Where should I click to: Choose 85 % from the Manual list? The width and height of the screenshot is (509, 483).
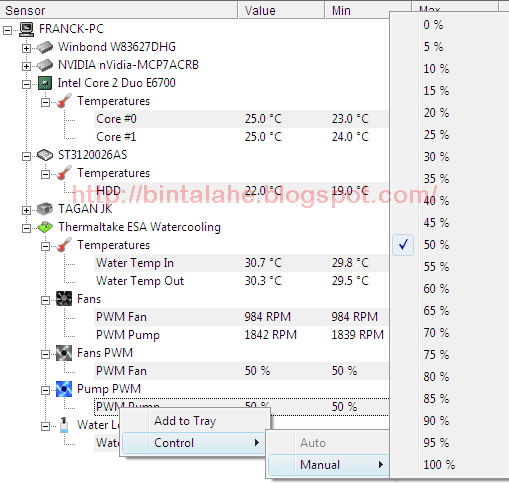click(449, 399)
